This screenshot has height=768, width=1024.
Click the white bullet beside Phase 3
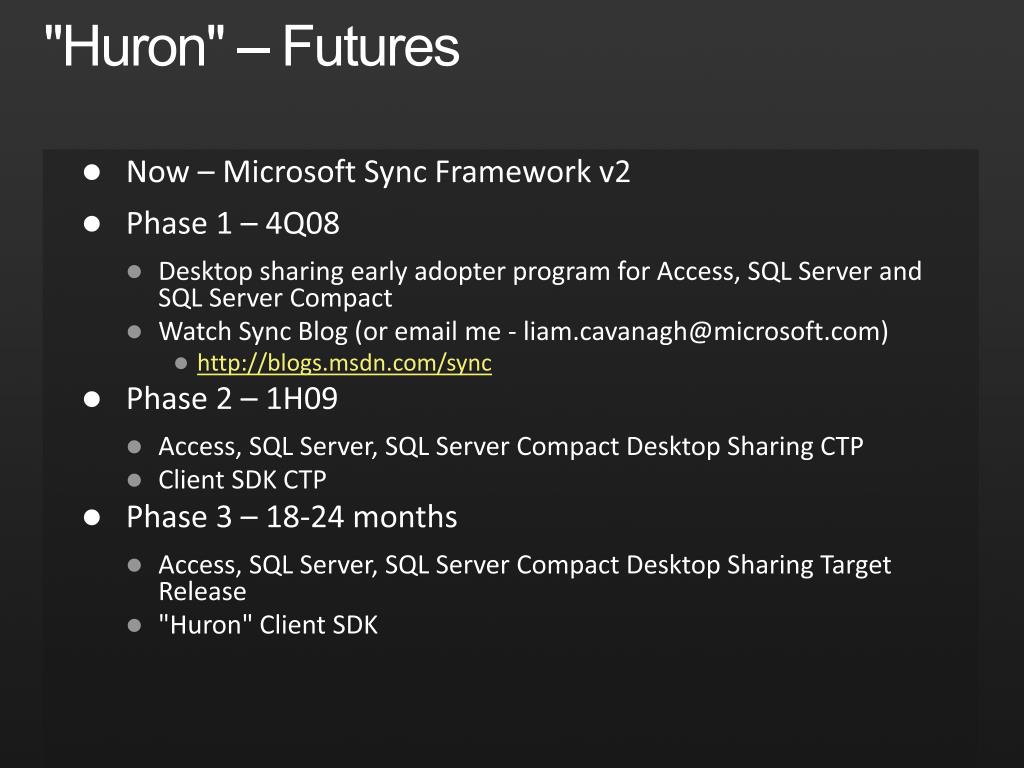(92, 517)
